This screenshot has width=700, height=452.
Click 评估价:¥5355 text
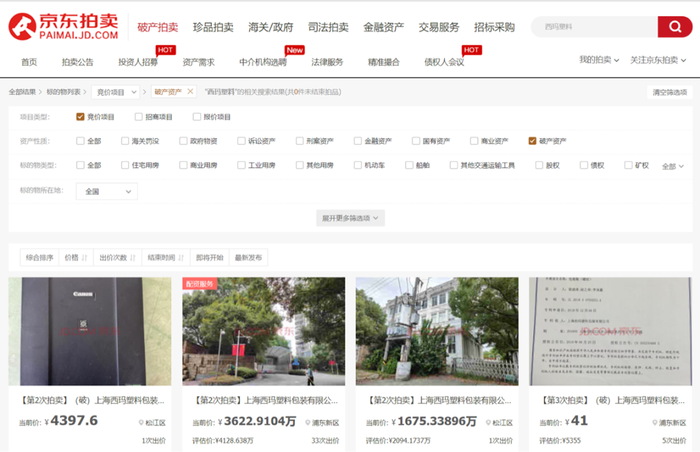coord(560,441)
